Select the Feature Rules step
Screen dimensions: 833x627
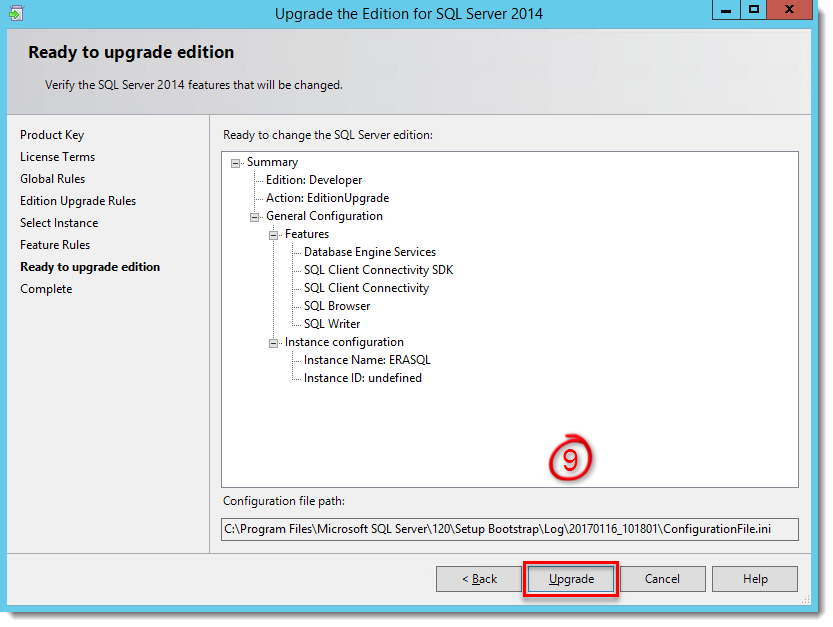[55, 245]
